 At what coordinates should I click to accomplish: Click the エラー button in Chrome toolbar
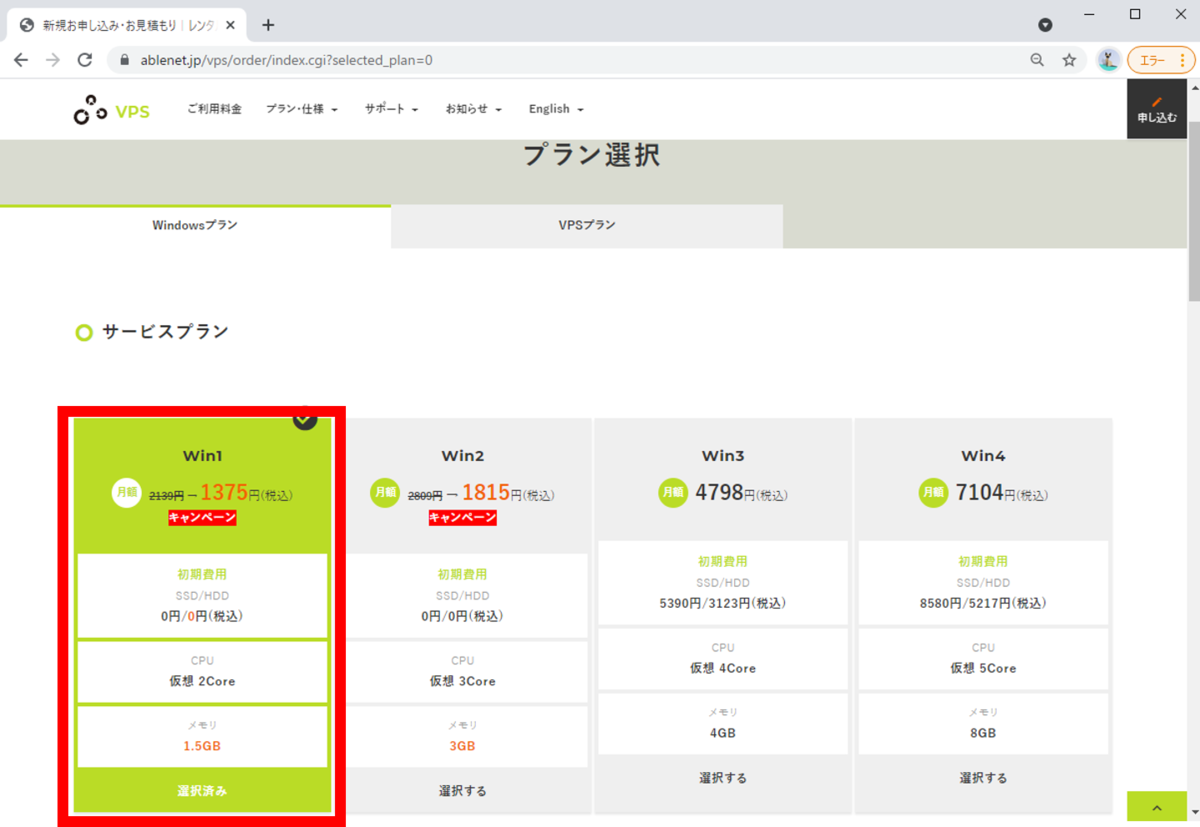(x=1161, y=60)
